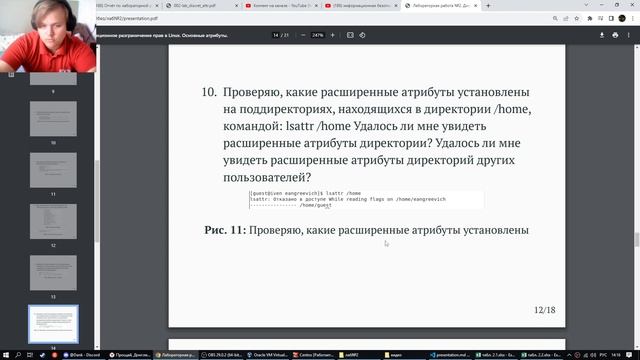
Task: Close the 002-lab_discret_attr.pdf tab
Action: (x=236, y=6)
